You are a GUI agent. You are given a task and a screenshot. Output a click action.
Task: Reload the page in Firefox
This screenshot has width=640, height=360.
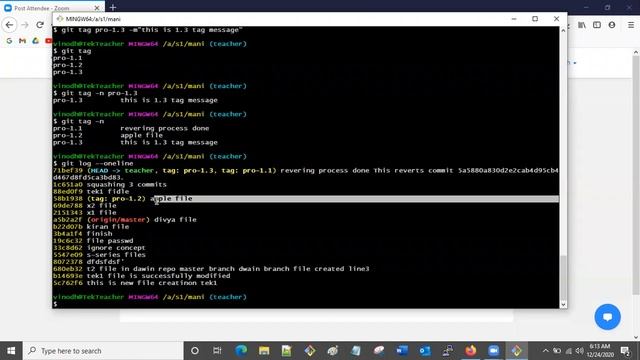coord(40,25)
